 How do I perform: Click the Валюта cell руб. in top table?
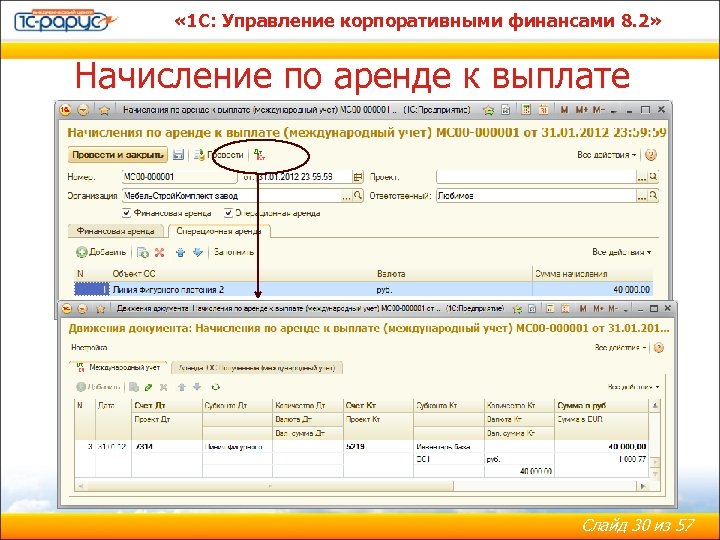453,289
